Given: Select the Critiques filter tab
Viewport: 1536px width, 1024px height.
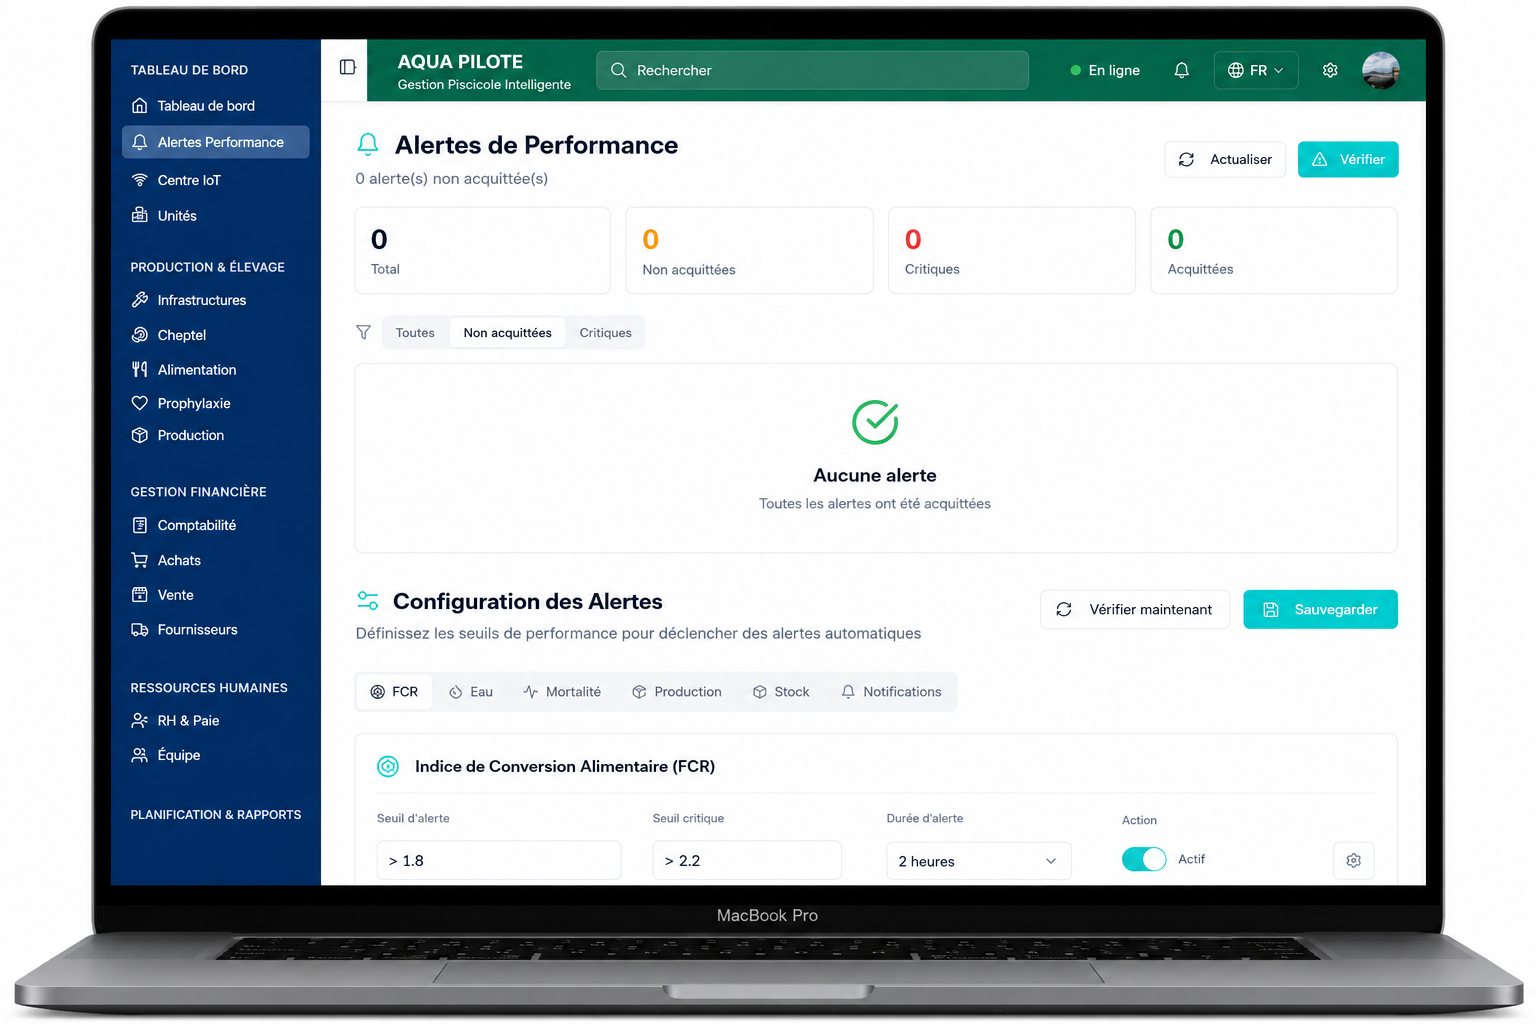Looking at the screenshot, I should coord(605,333).
